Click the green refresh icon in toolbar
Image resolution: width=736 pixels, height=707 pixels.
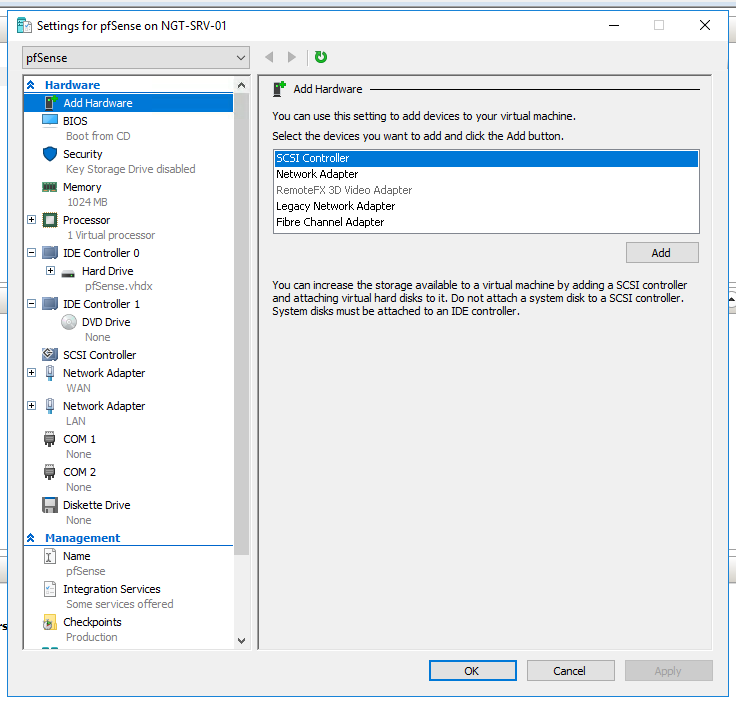point(321,58)
